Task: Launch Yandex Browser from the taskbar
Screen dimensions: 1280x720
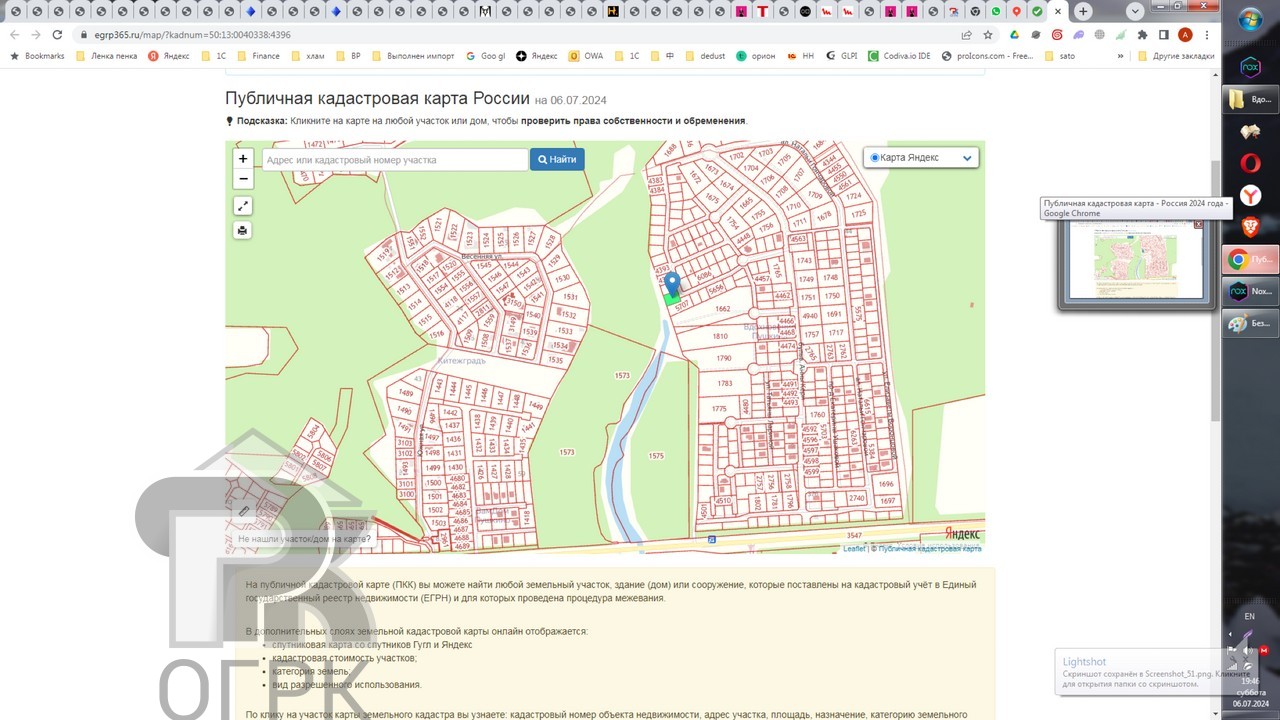Action: pos(1250,195)
